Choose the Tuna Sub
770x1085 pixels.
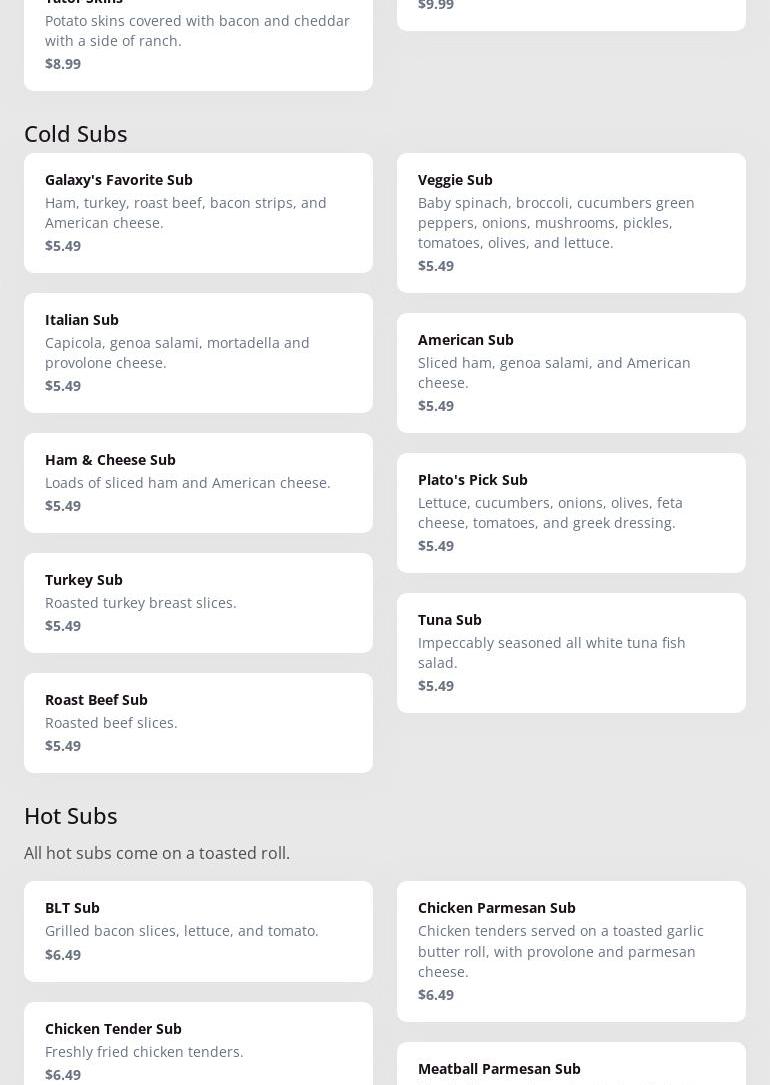click(571, 652)
